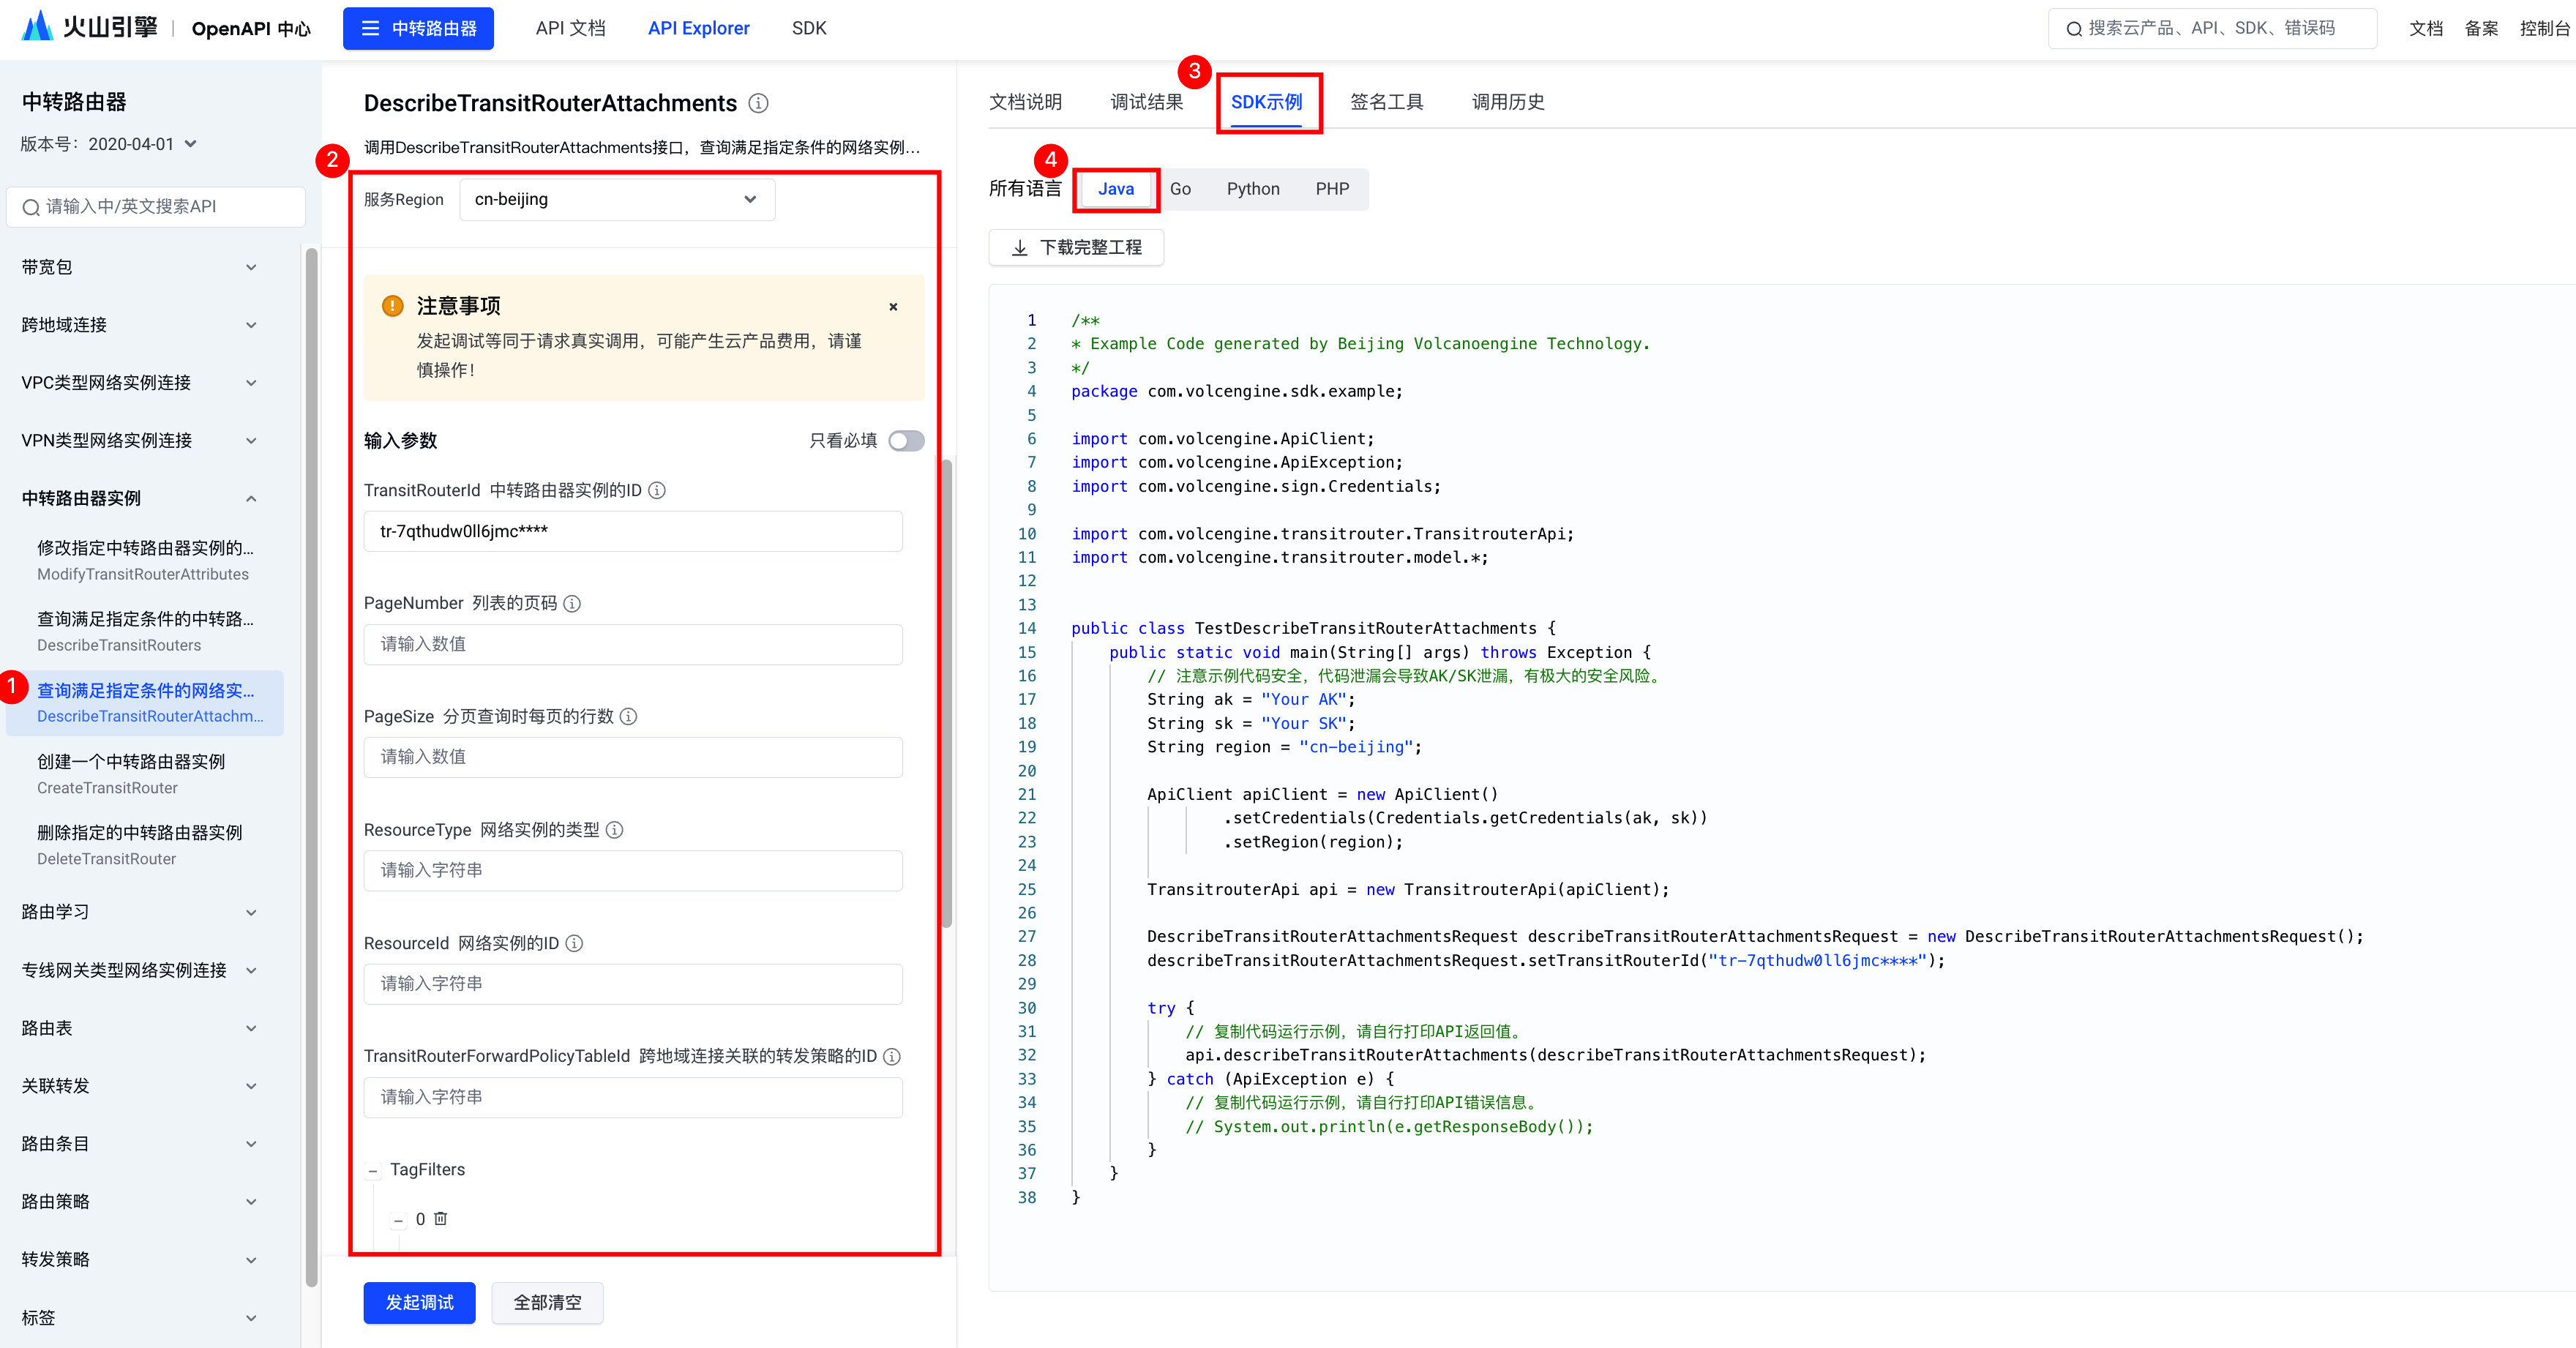The width and height of the screenshot is (2576, 1348).
Task: Click 发起调试 button
Action: (419, 1302)
